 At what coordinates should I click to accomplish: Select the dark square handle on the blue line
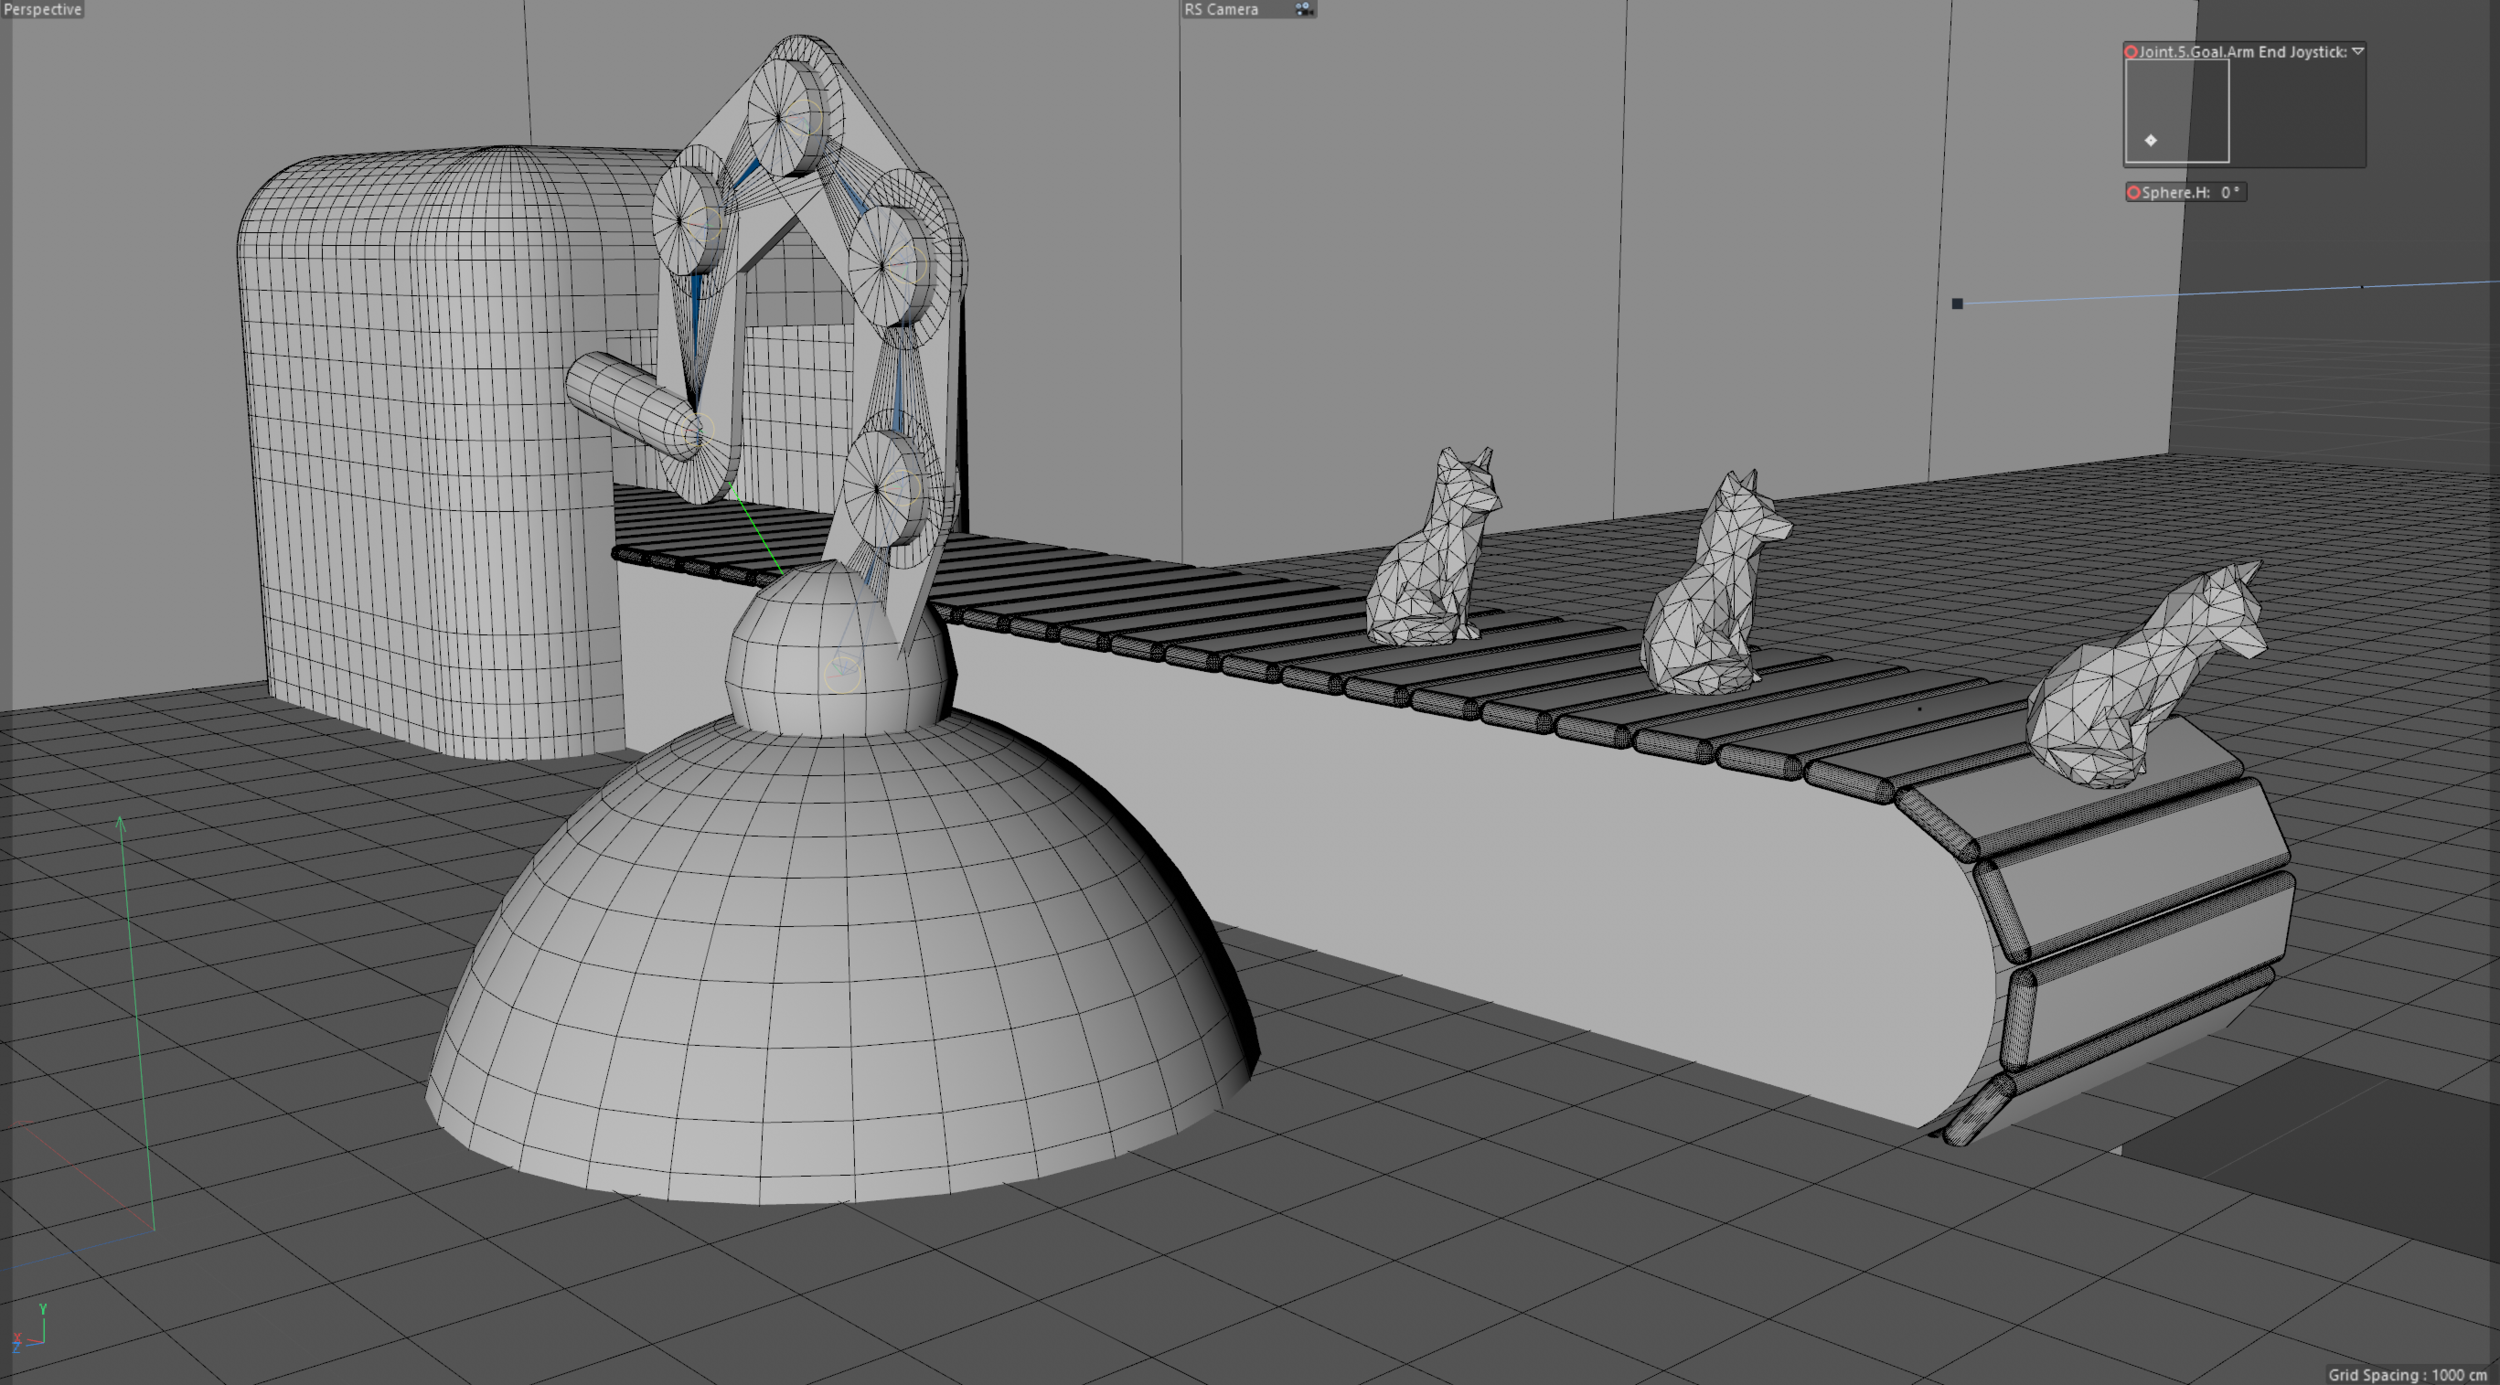(x=1957, y=303)
